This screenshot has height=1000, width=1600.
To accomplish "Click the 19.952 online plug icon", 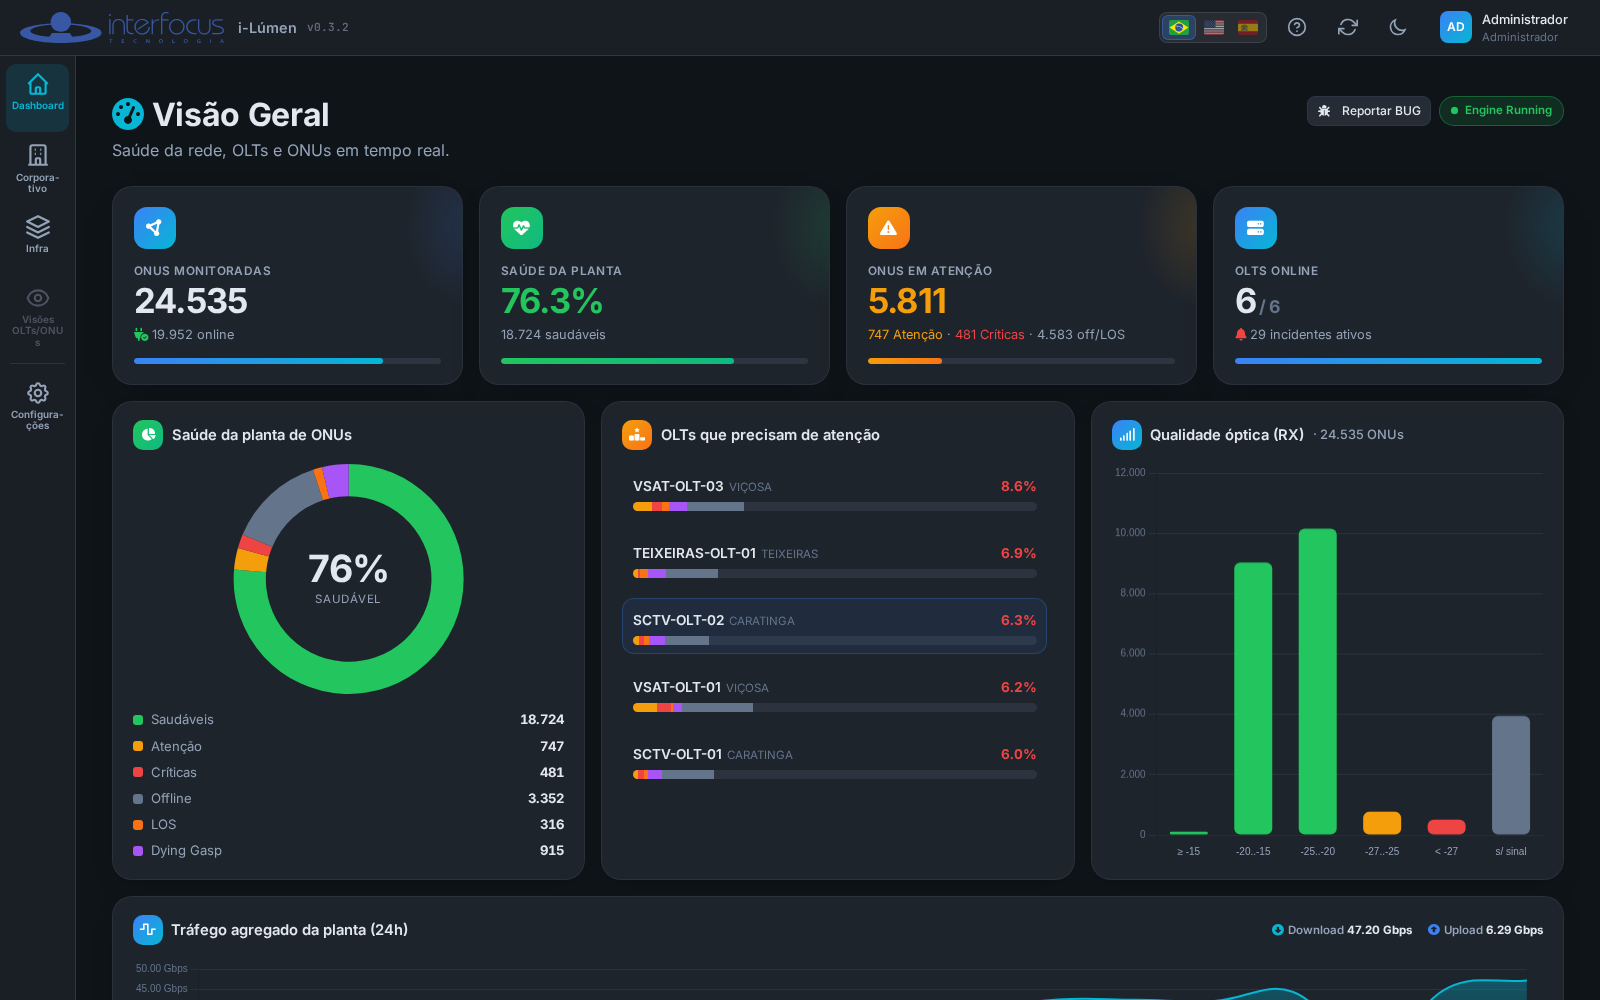I will (141, 335).
